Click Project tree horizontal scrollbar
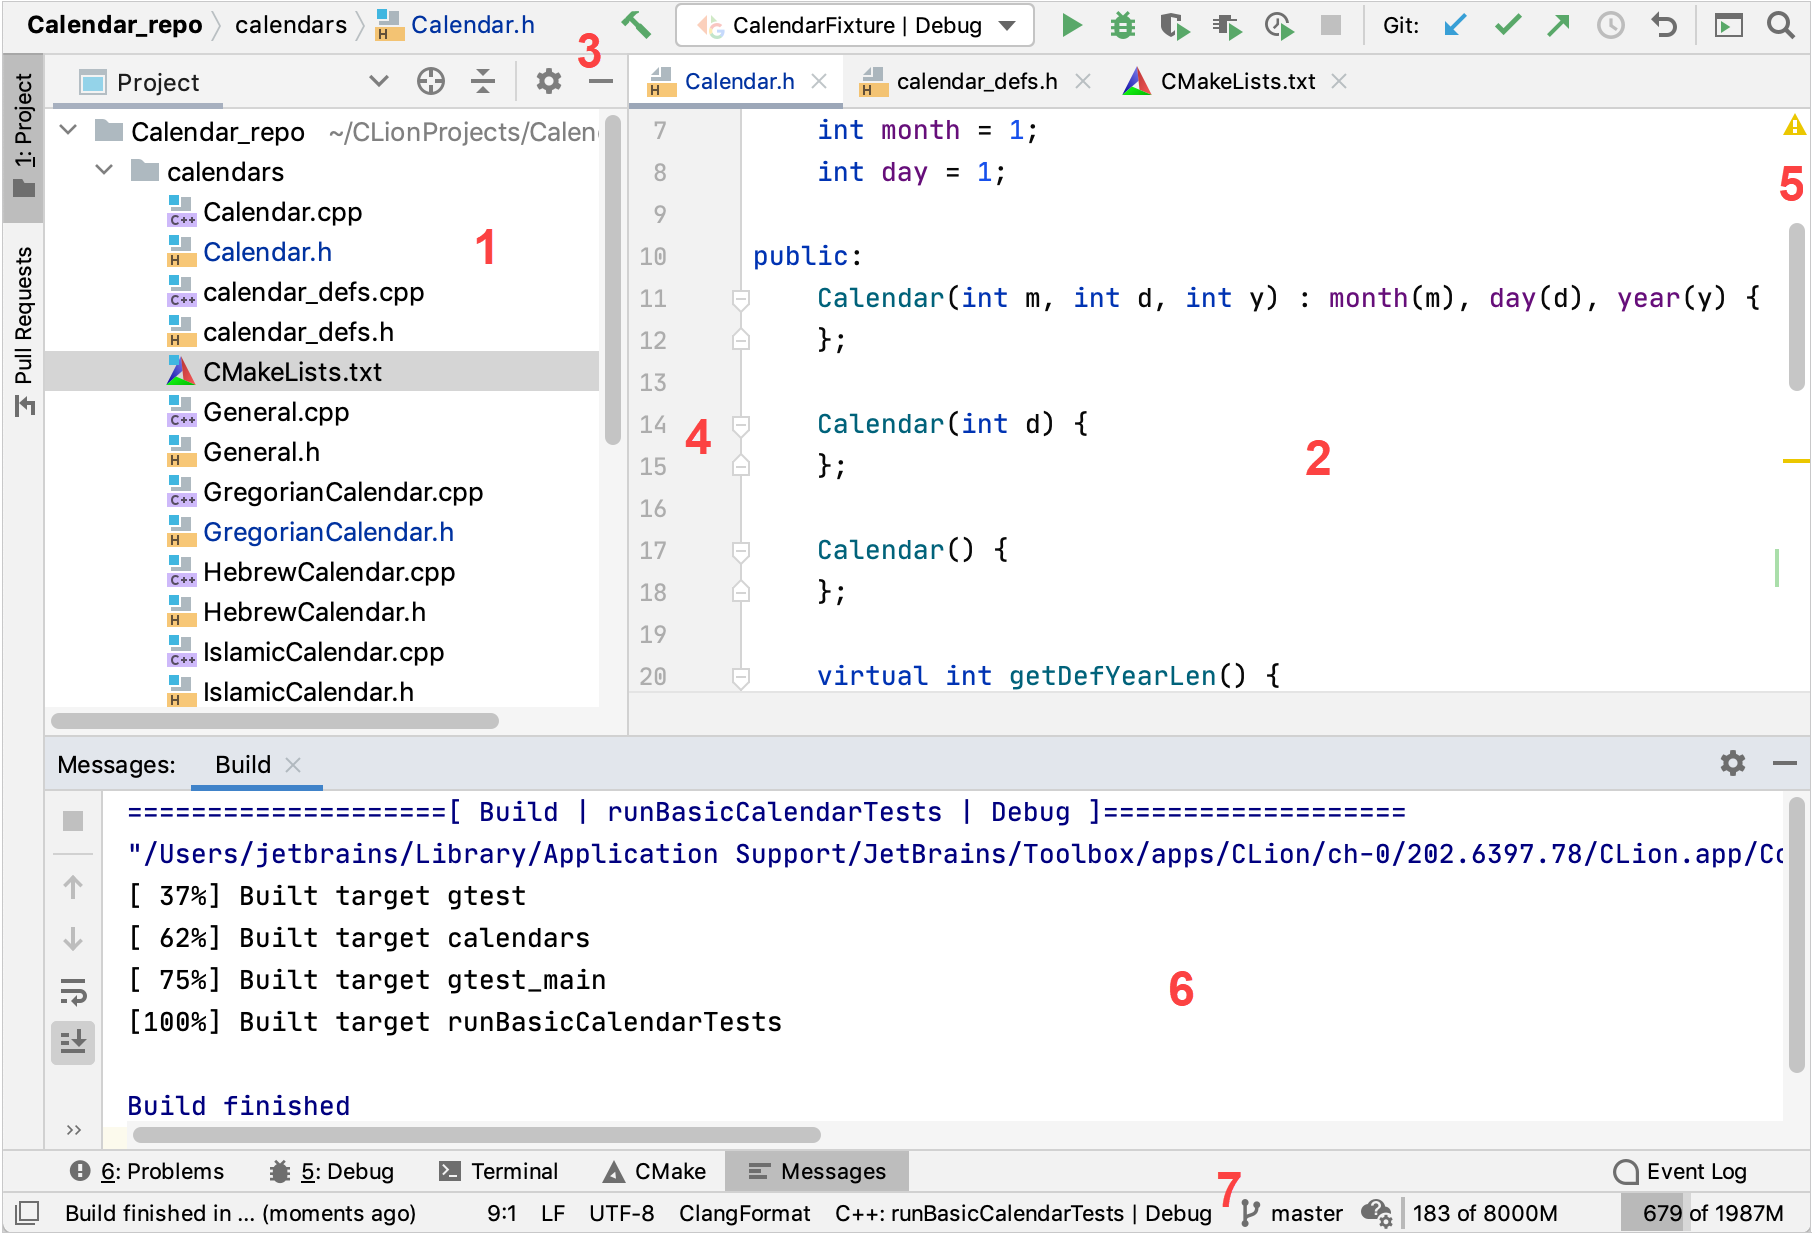The height and width of the screenshot is (1235, 1812). coord(275,721)
